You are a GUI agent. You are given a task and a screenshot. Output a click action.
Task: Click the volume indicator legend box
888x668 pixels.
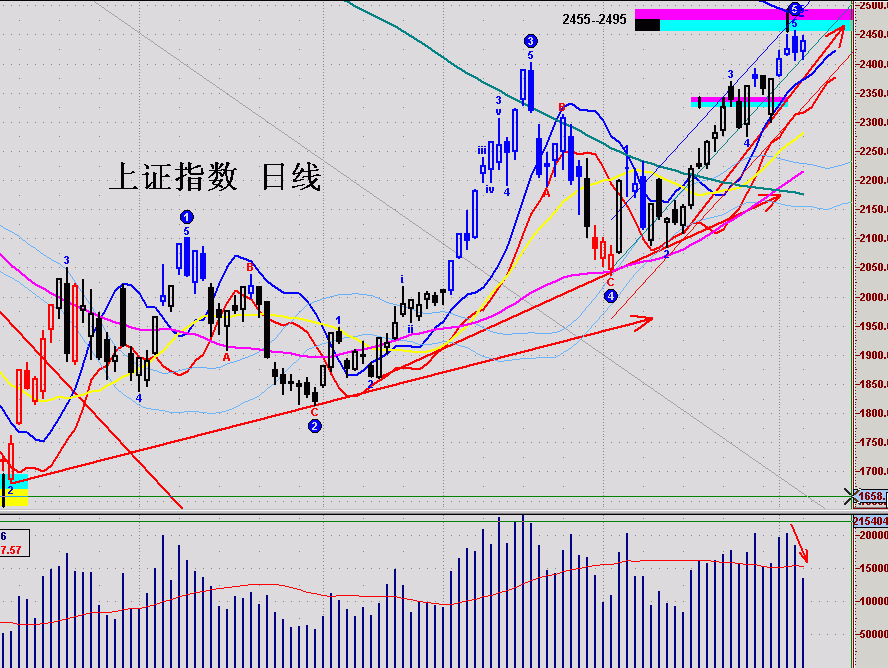(x=15, y=543)
